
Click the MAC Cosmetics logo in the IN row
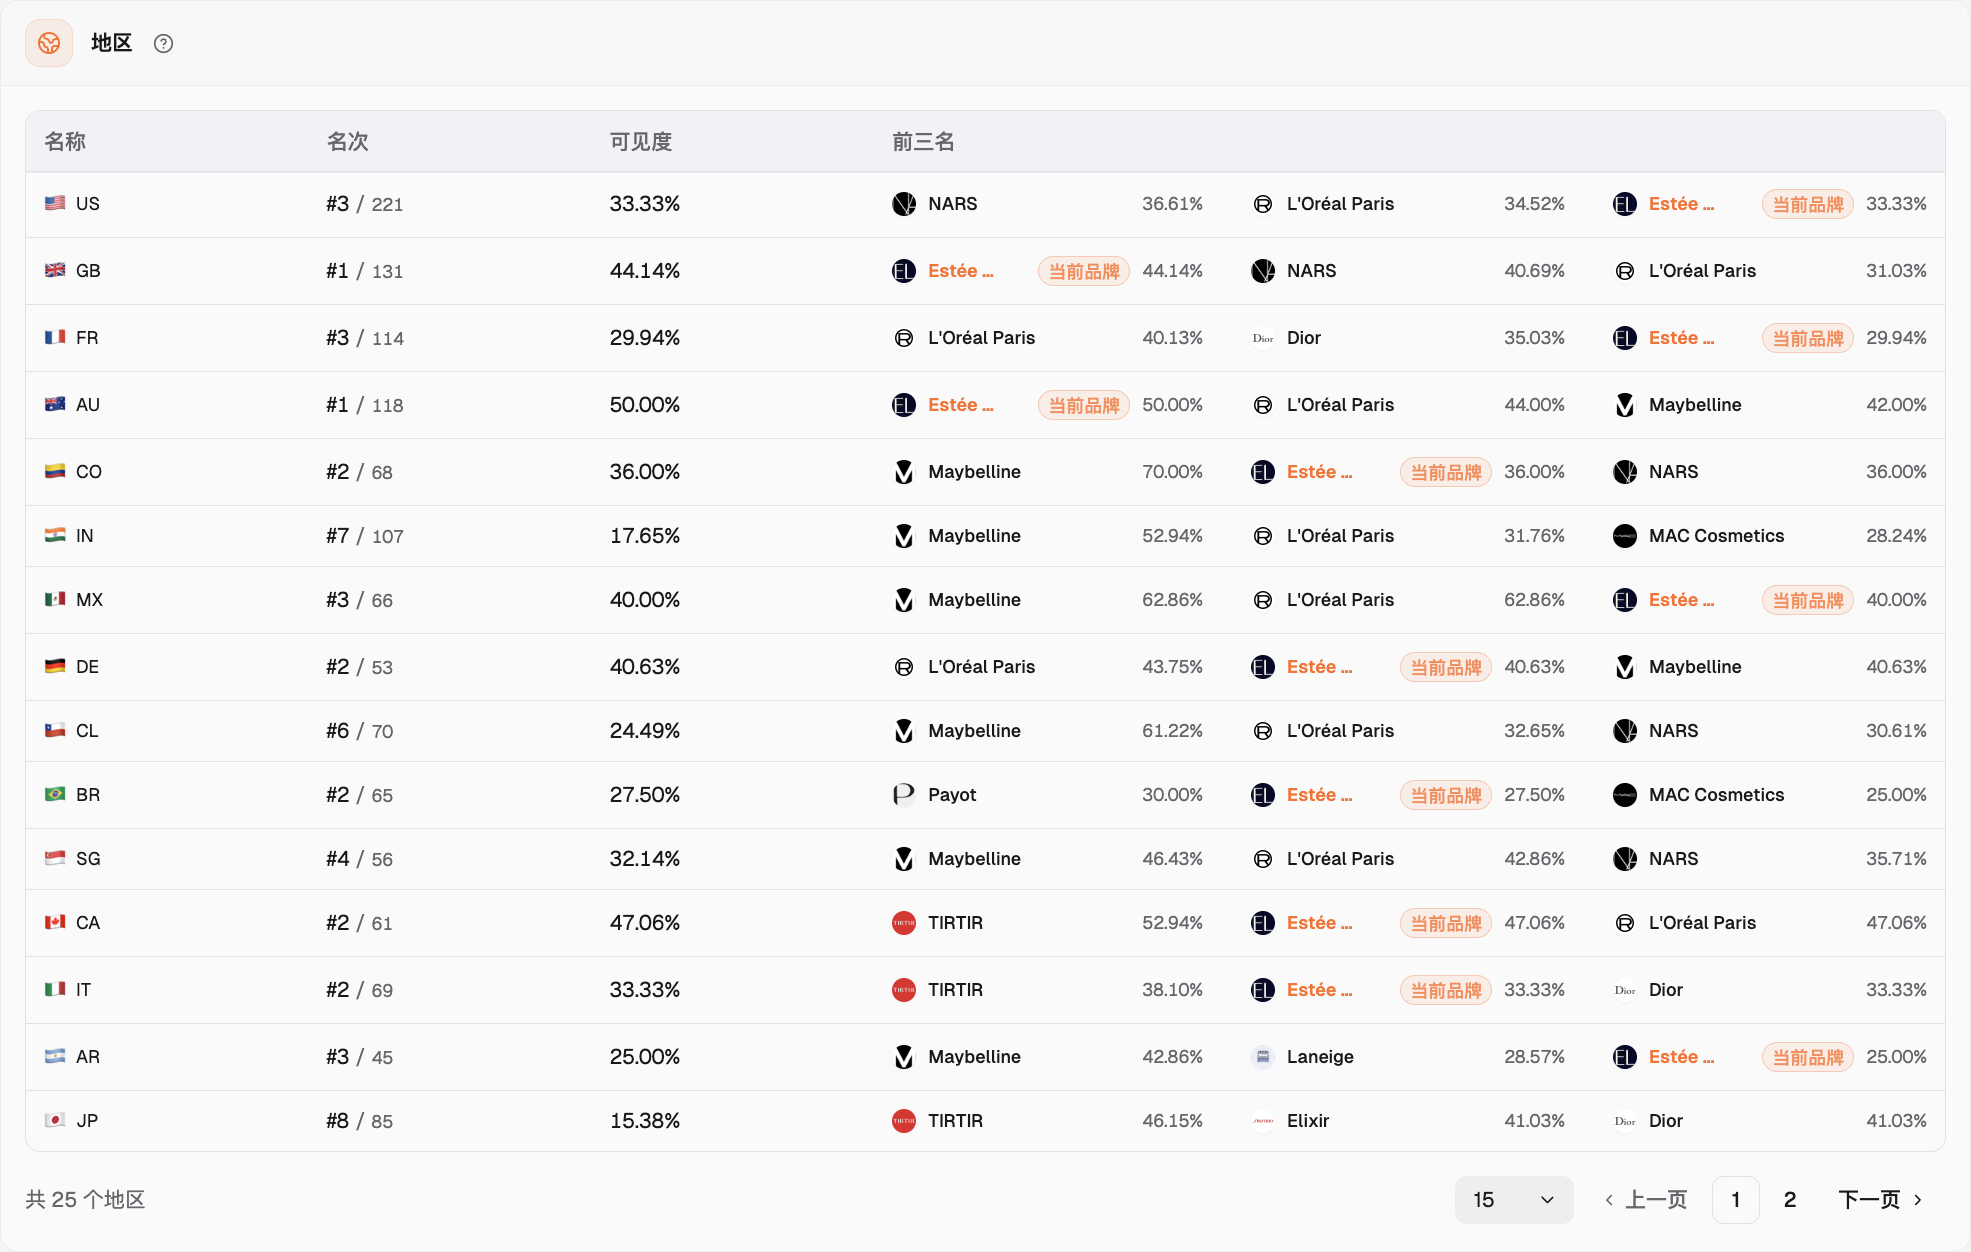point(1625,536)
